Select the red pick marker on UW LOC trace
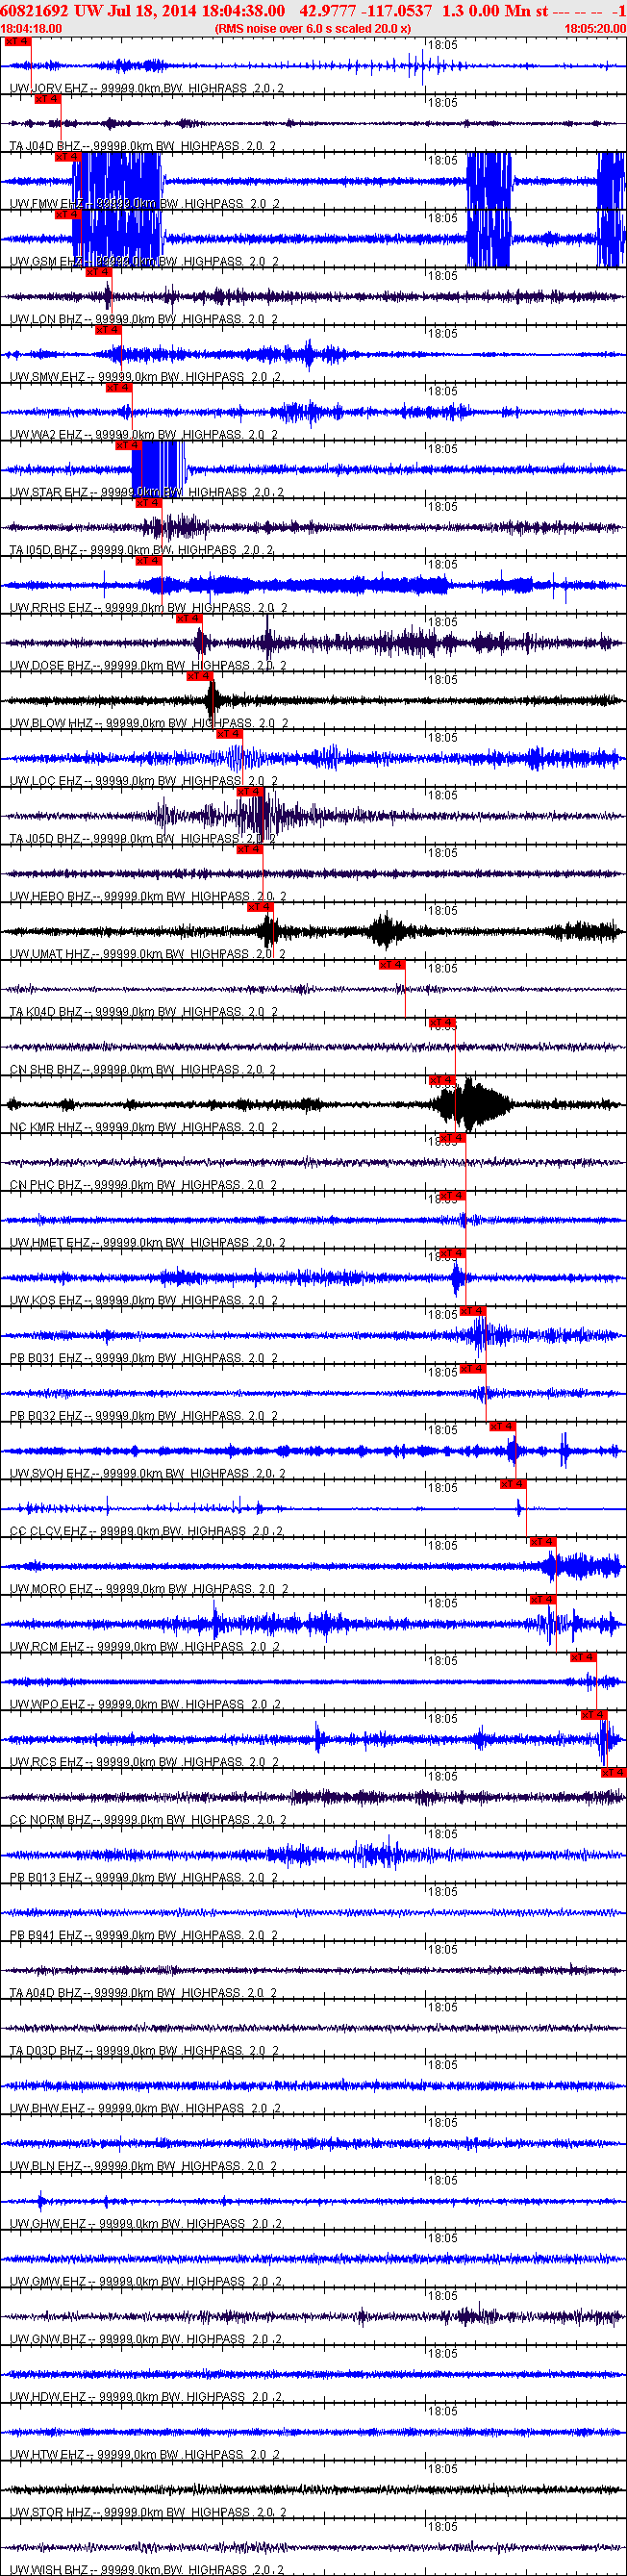627x2576 pixels. 228,736
